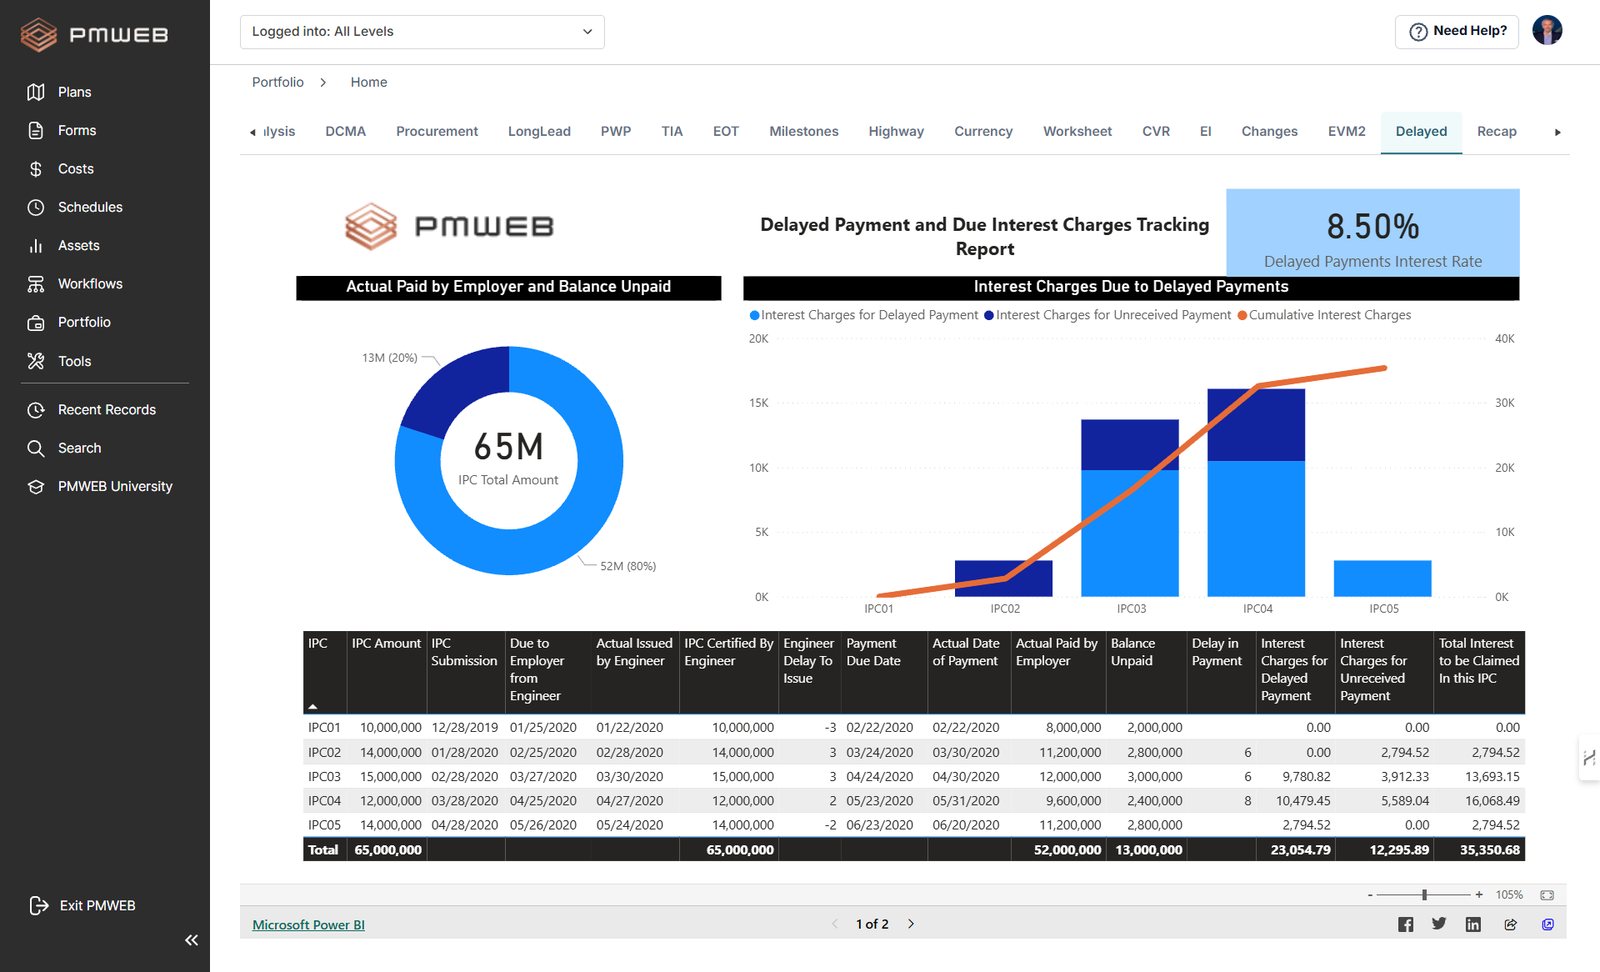
Task: Click fit-to-page icon beside 105%
Action: 1547,895
